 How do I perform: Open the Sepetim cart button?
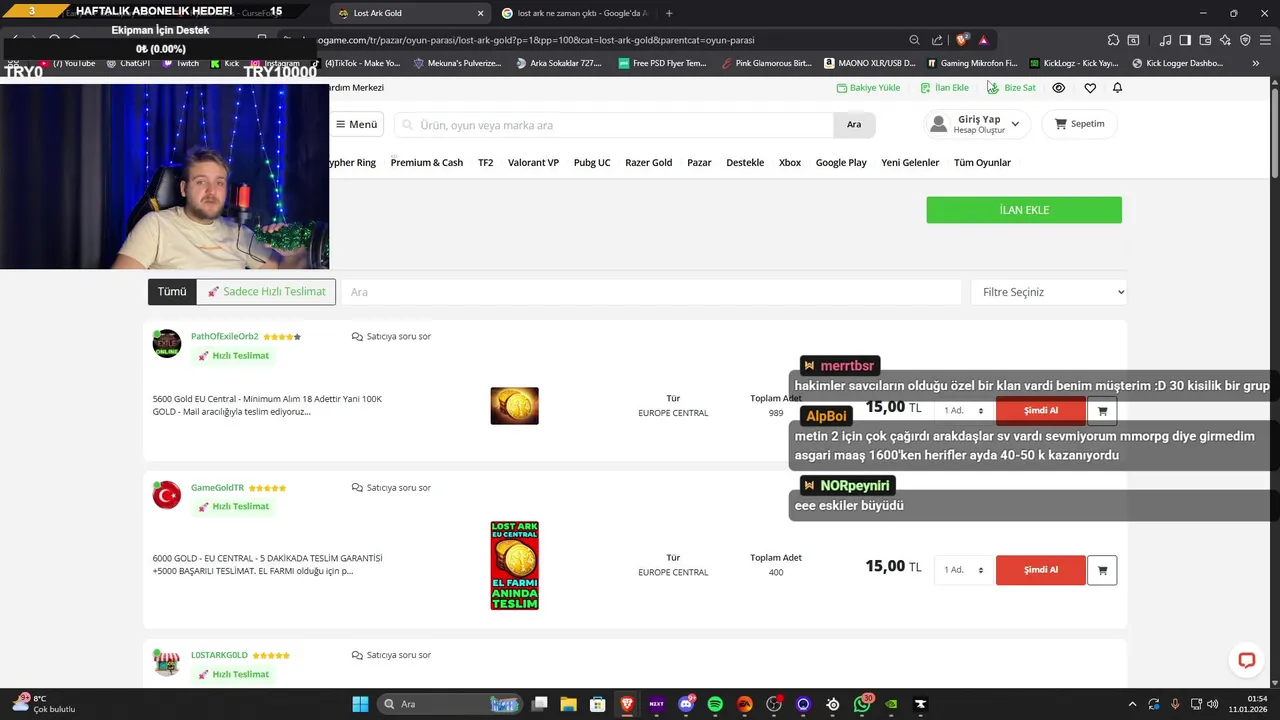(x=1079, y=124)
